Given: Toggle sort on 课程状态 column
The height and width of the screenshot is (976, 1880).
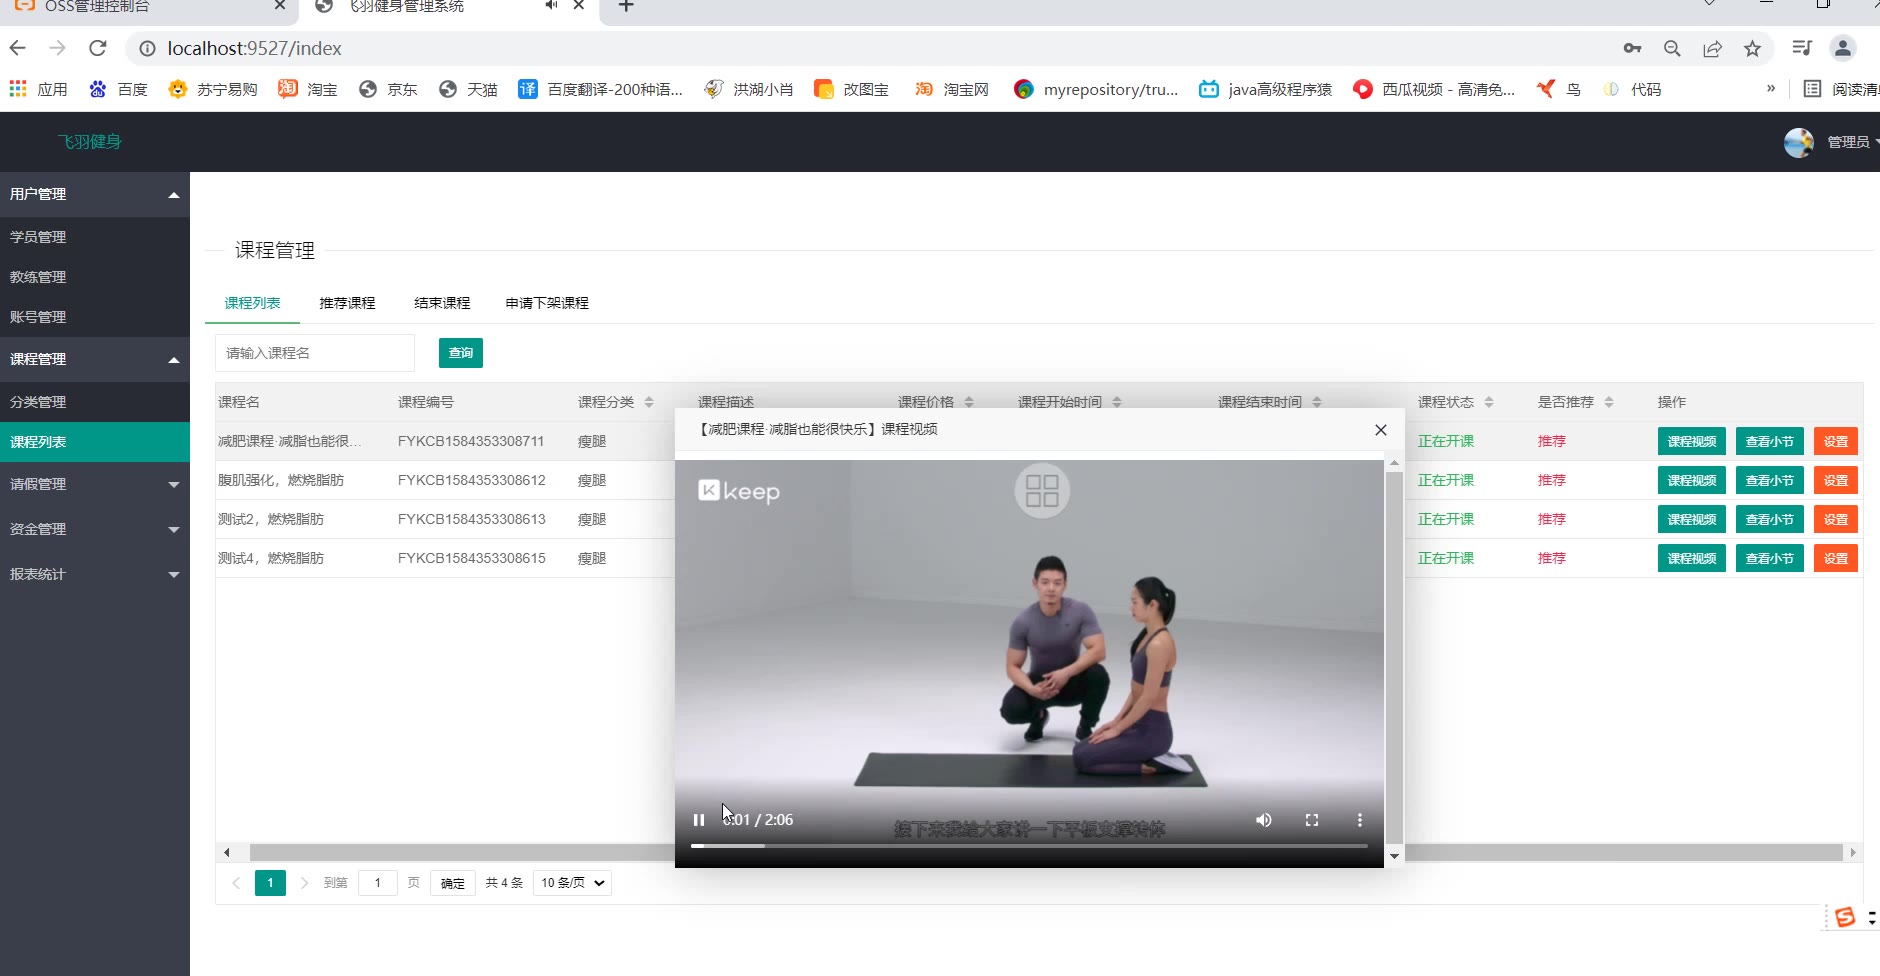Looking at the screenshot, I should coord(1489,402).
